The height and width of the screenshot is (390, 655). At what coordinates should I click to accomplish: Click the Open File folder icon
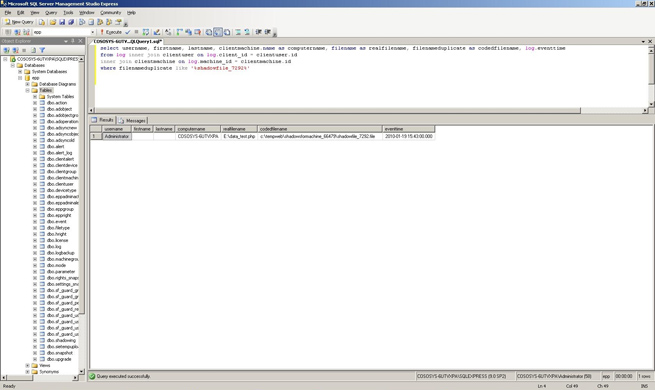pyautogui.click(x=53, y=22)
